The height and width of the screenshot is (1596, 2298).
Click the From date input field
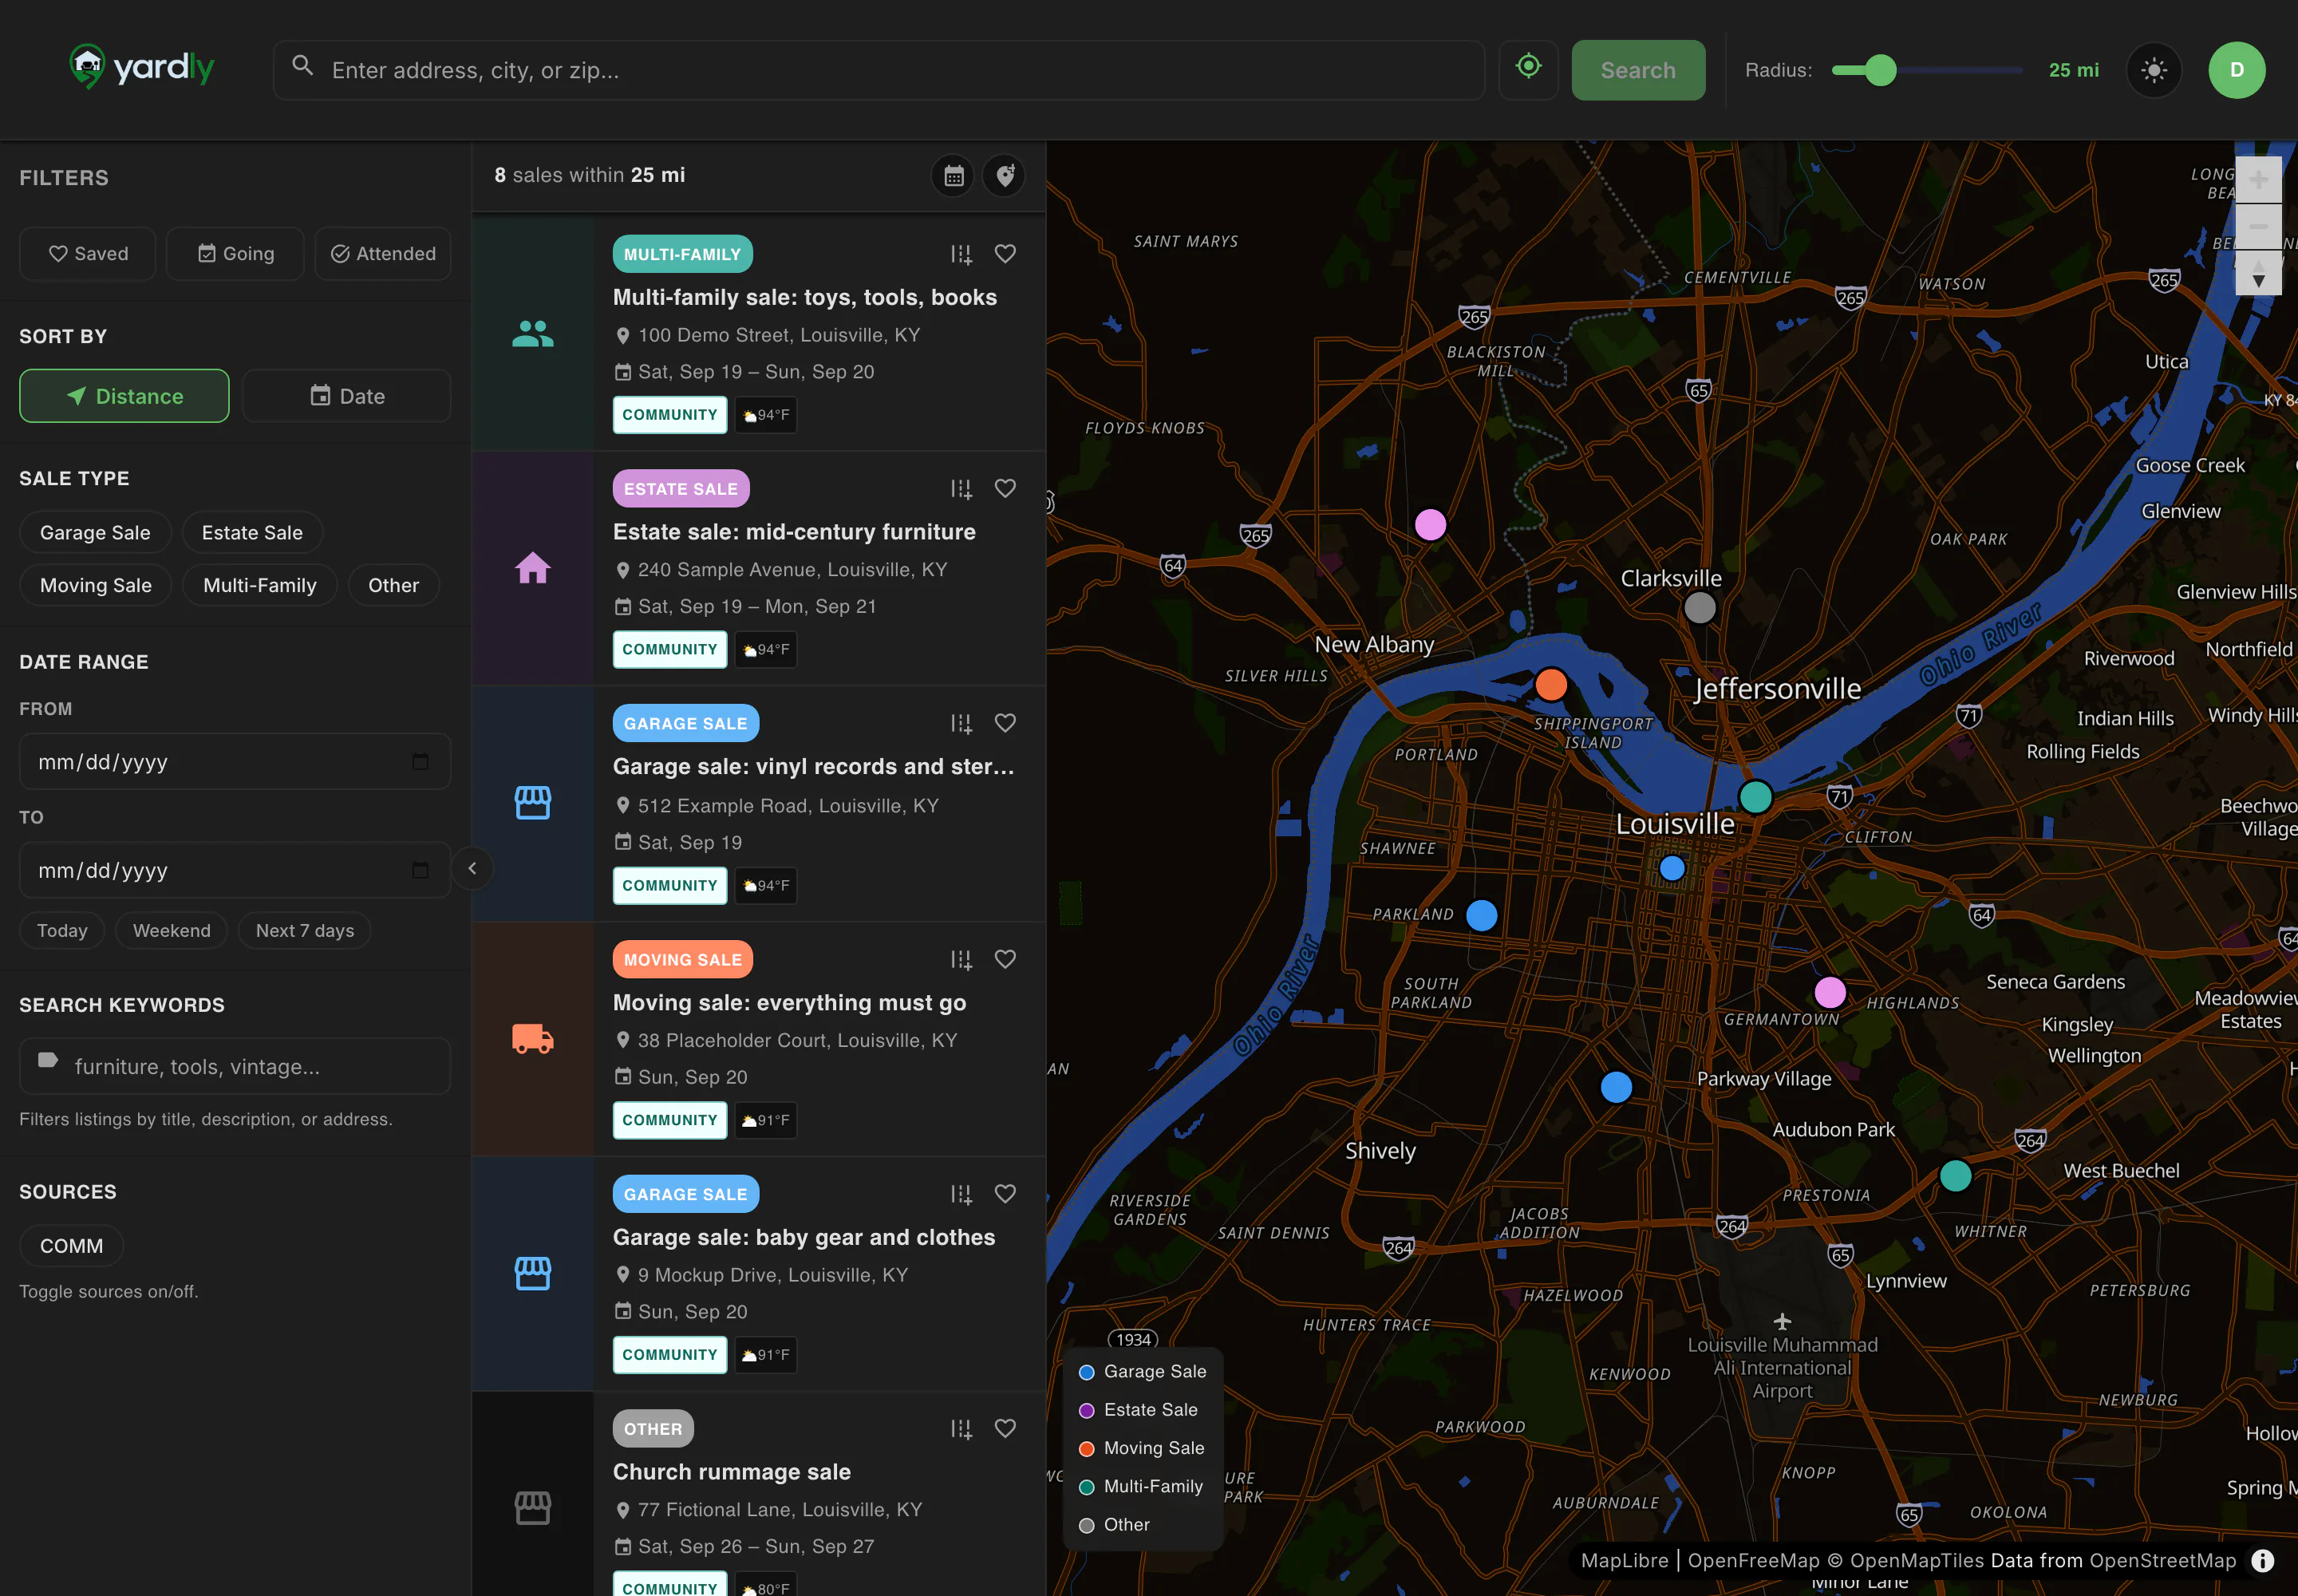pos(235,762)
